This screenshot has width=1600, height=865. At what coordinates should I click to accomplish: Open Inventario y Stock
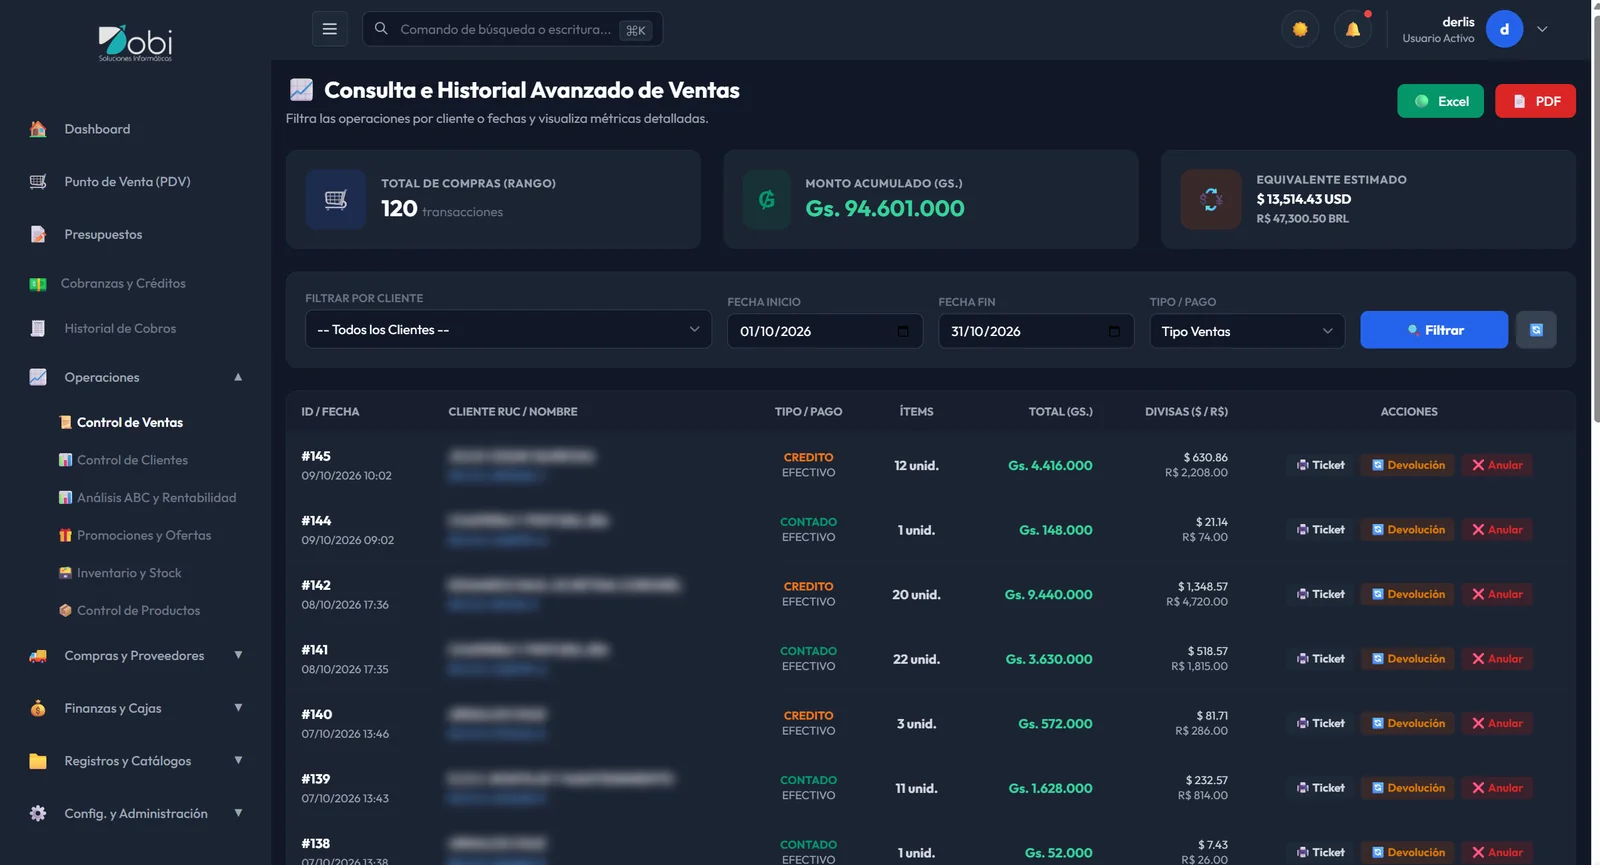click(x=129, y=573)
